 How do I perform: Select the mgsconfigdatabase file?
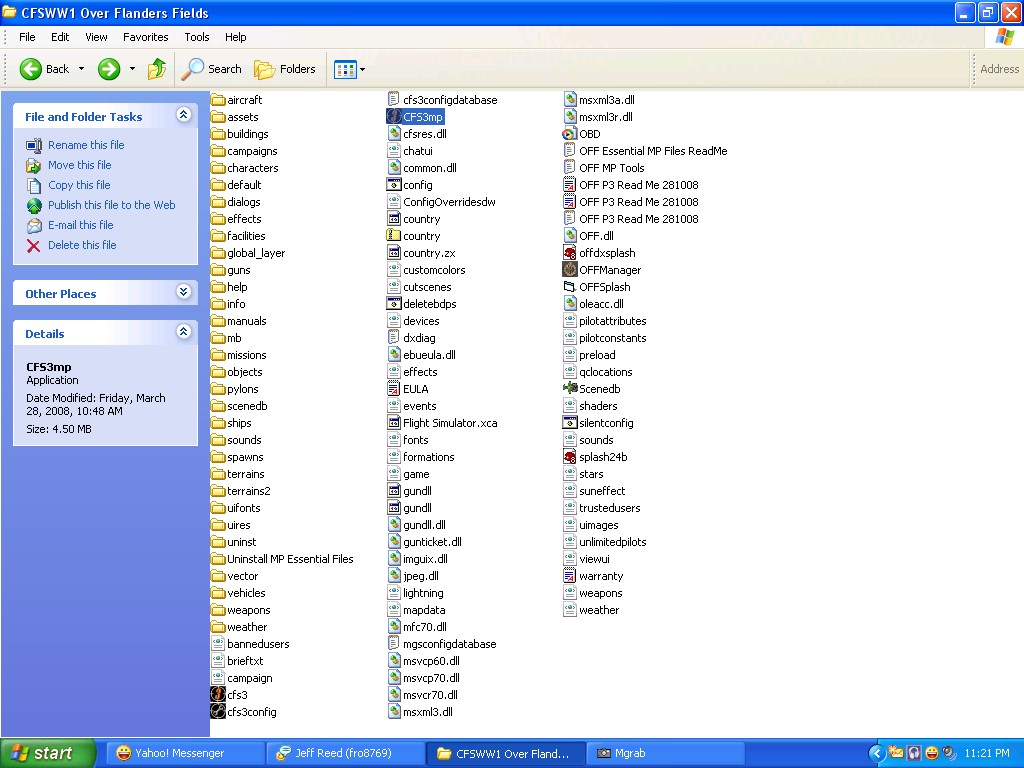441,644
